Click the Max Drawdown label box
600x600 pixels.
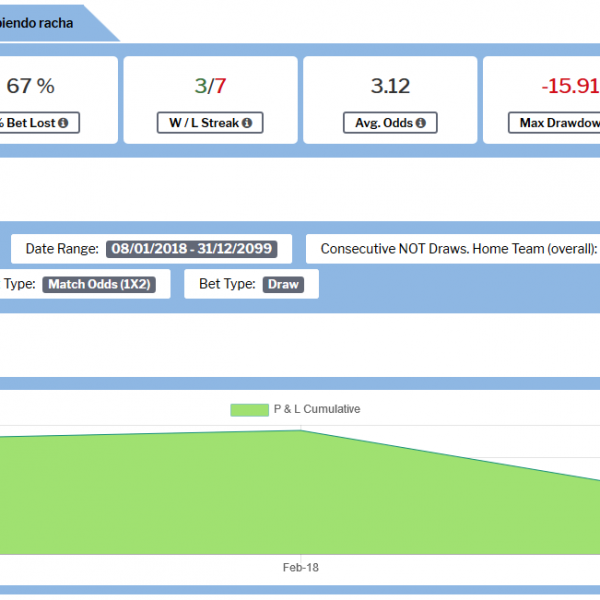[557, 123]
